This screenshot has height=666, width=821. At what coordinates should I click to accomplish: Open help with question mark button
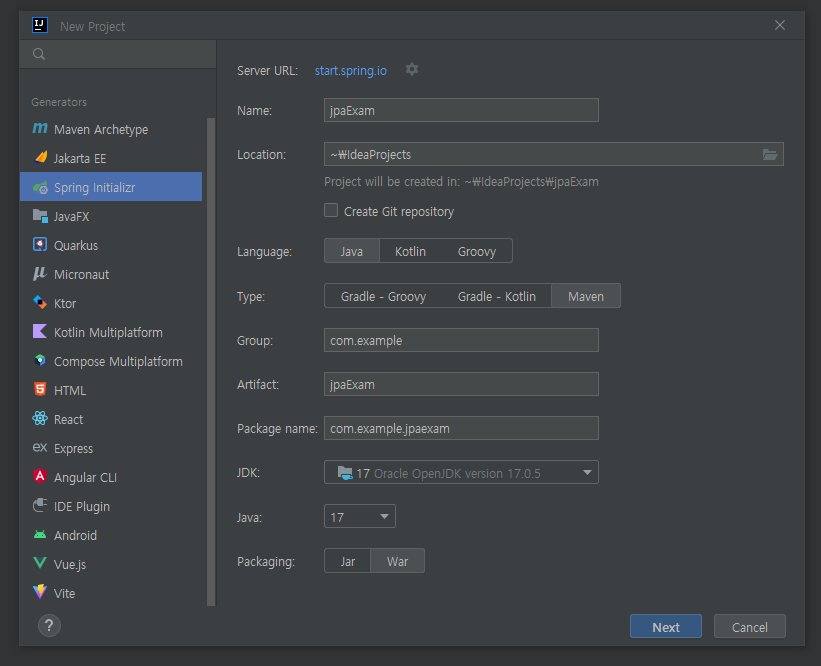point(49,626)
